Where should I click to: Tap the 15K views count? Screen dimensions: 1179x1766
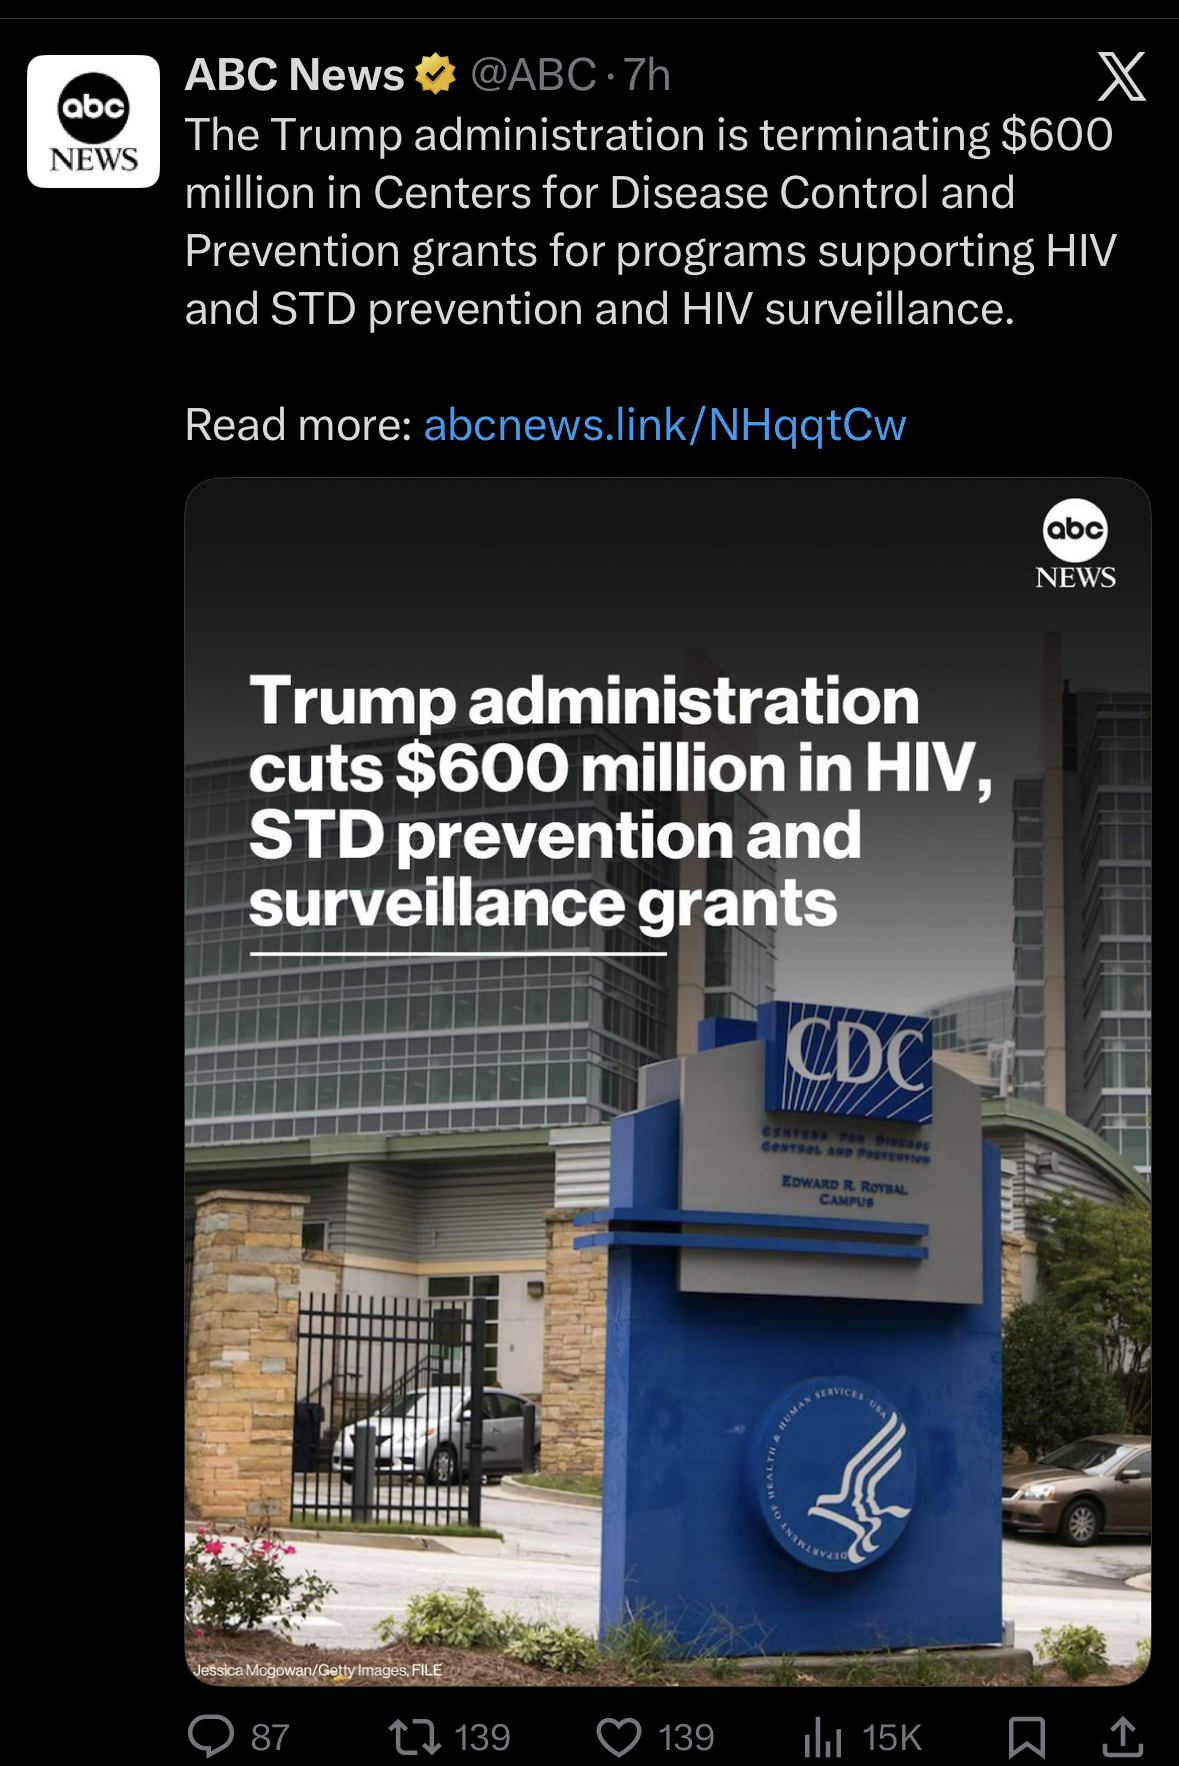891,1738
